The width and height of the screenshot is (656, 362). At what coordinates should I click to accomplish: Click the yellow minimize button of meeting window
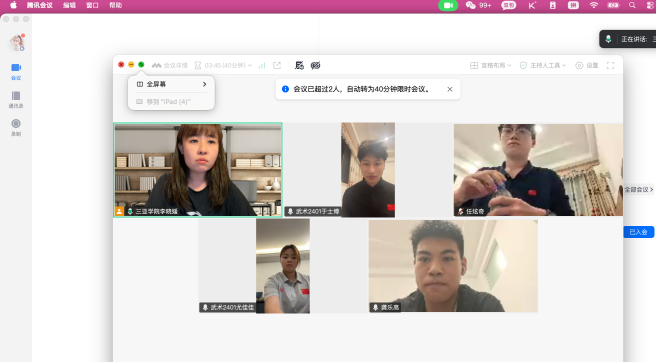(x=131, y=64)
